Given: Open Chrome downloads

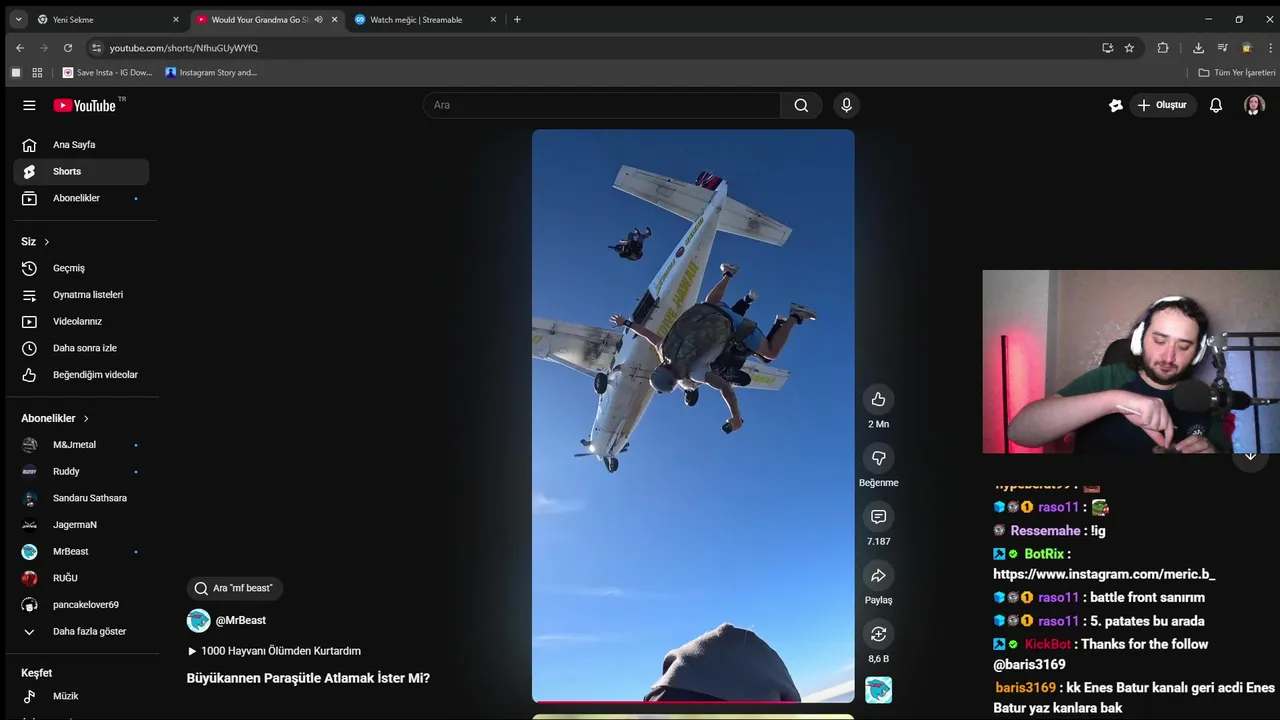Looking at the screenshot, I should tap(1198, 47).
